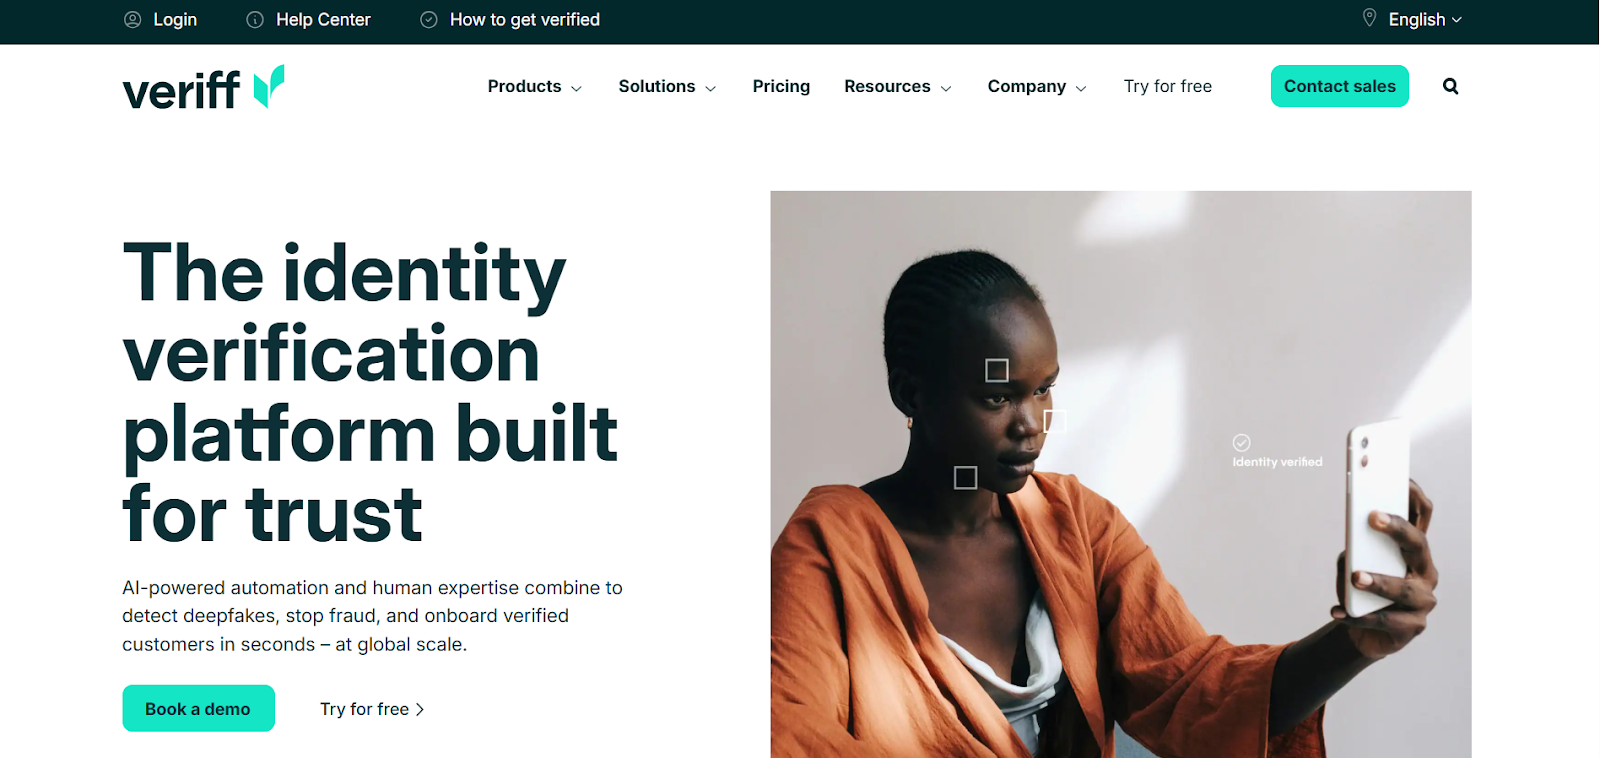Click the location pin language icon
The height and width of the screenshot is (758, 1600).
point(1369,18)
